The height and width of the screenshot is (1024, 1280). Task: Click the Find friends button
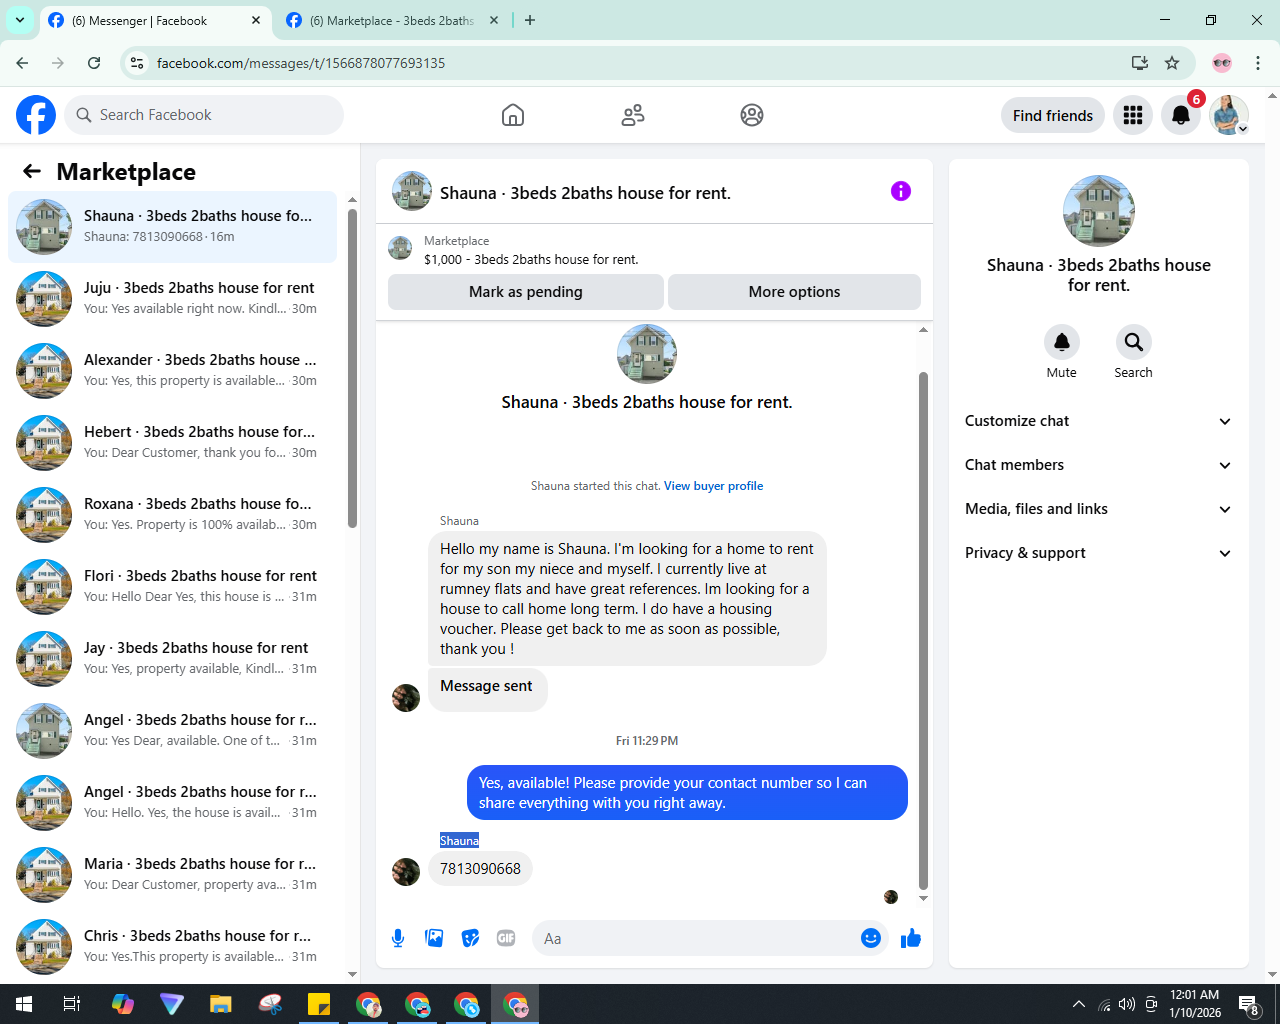point(1053,115)
